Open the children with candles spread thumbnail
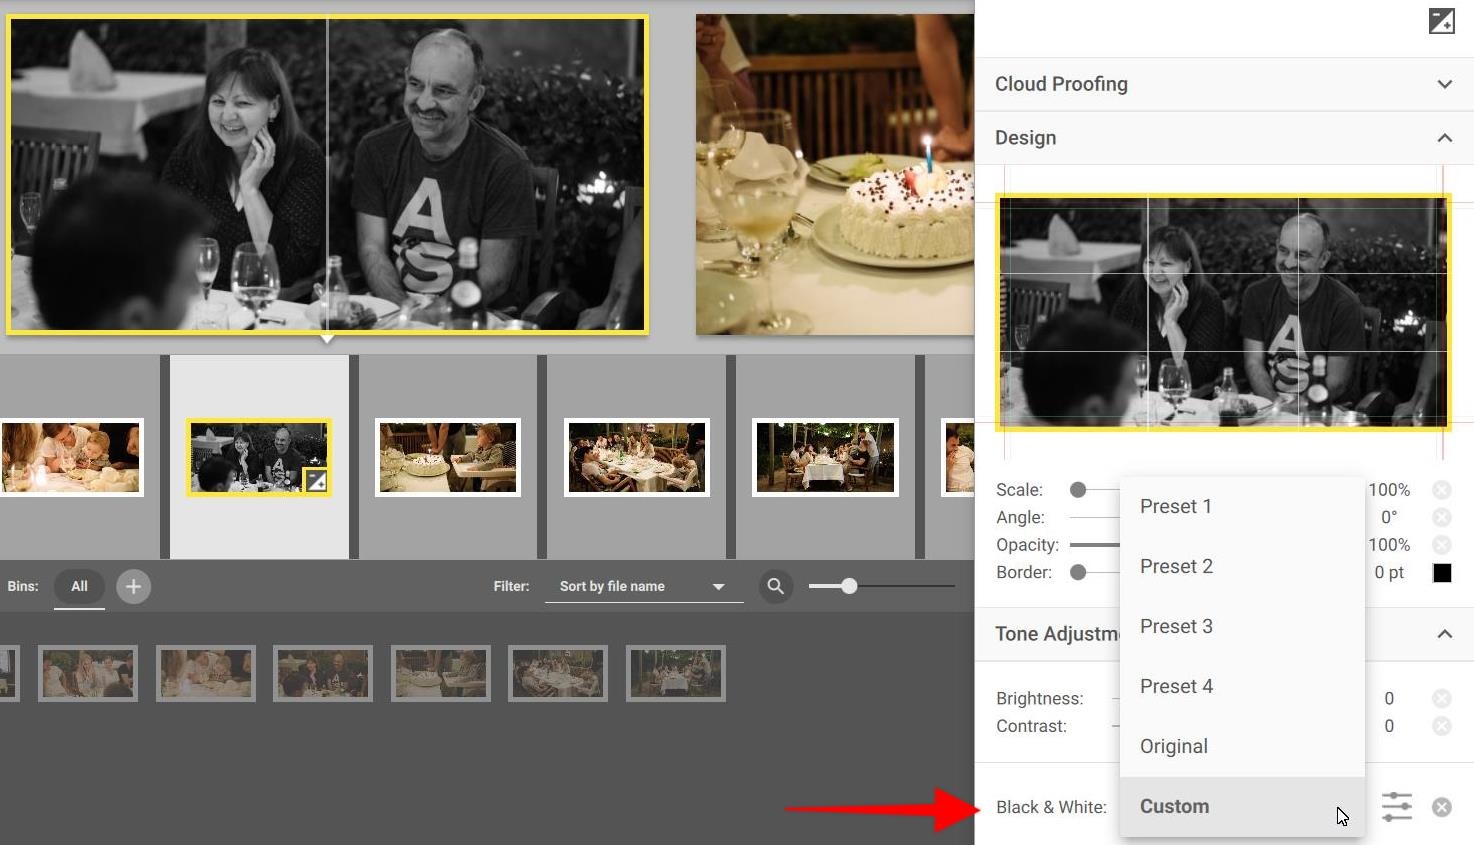This screenshot has width=1474, height=845. point(70,457)
